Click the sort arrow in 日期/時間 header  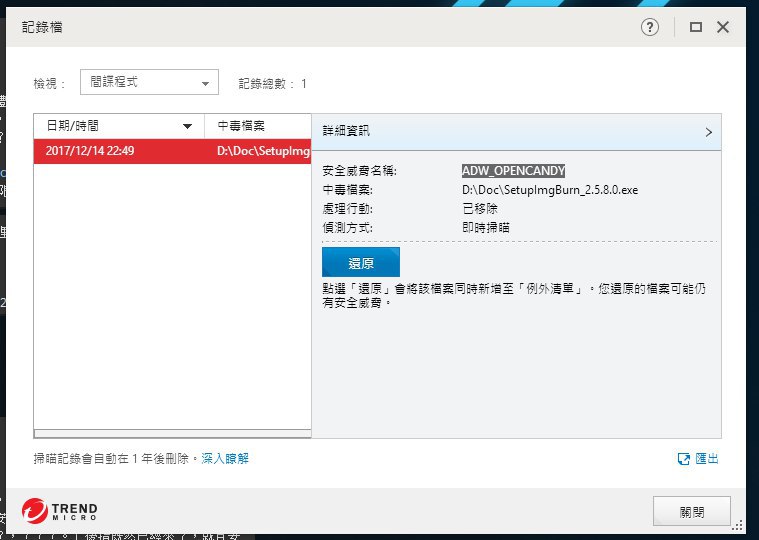click(187, 127)
